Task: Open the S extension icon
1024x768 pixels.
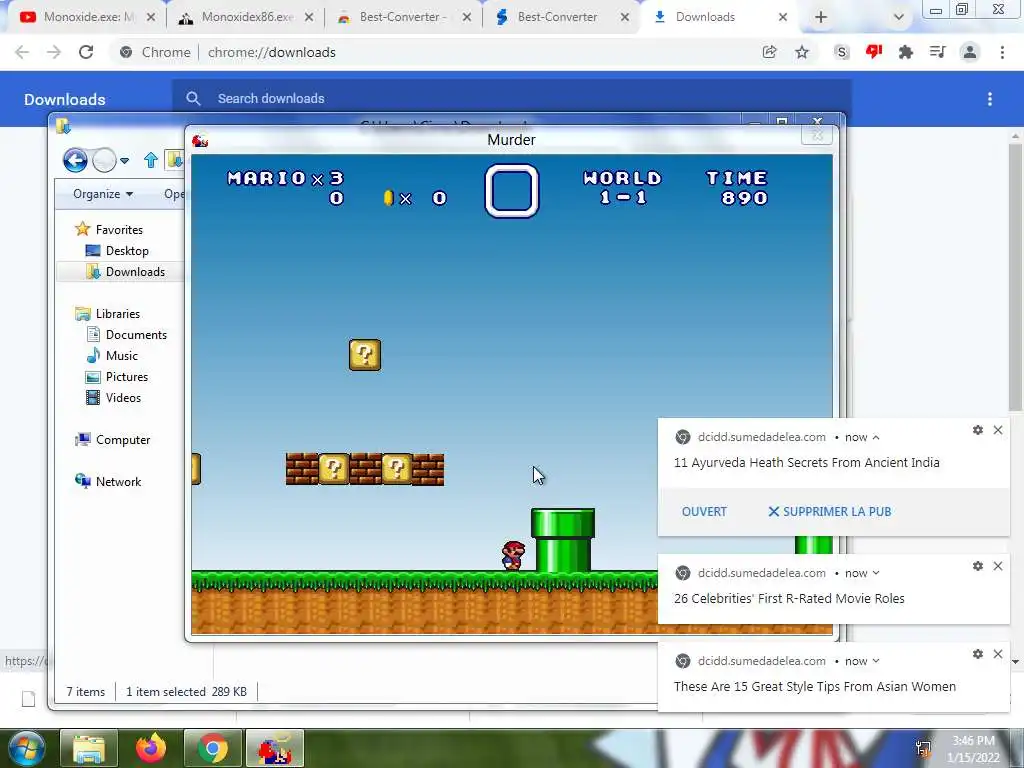Action: [842, 52]
